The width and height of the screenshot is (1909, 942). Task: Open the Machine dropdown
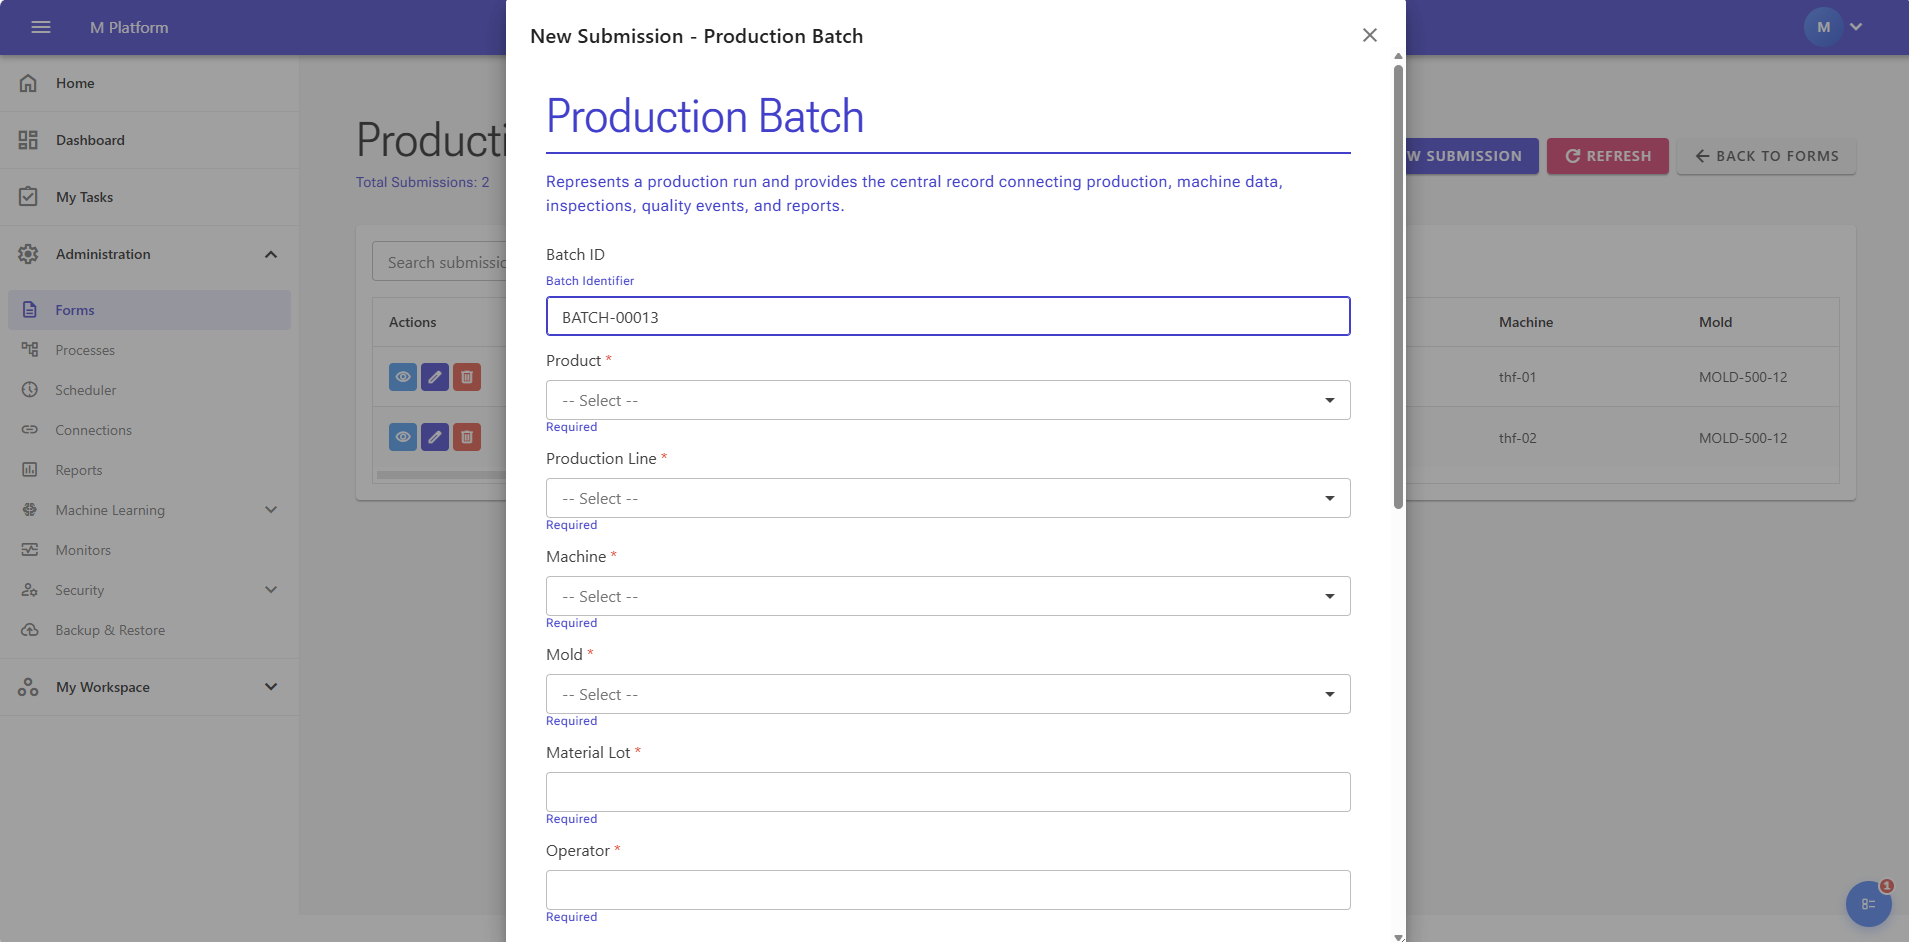948,596
